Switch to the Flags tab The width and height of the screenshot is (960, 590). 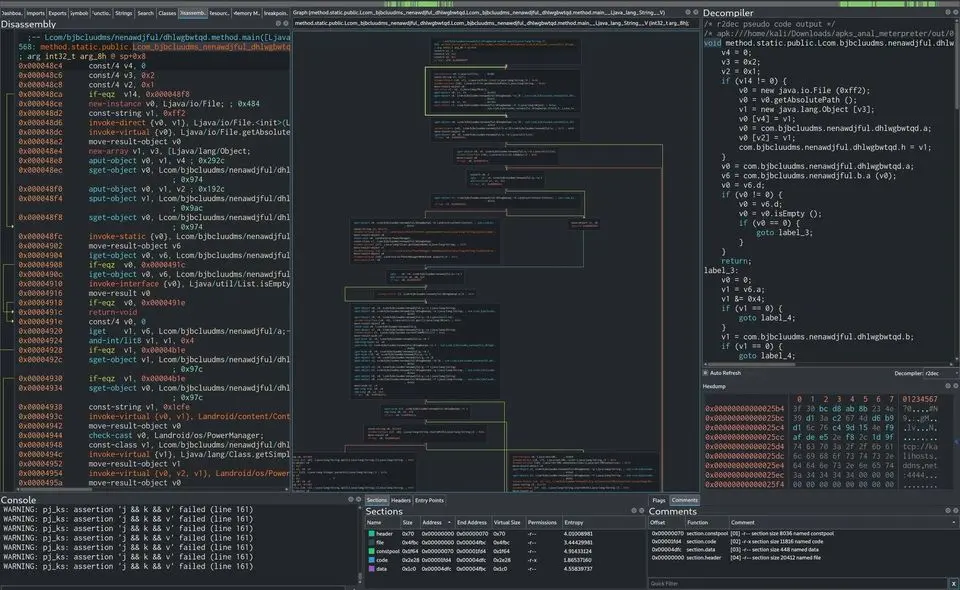659,500
